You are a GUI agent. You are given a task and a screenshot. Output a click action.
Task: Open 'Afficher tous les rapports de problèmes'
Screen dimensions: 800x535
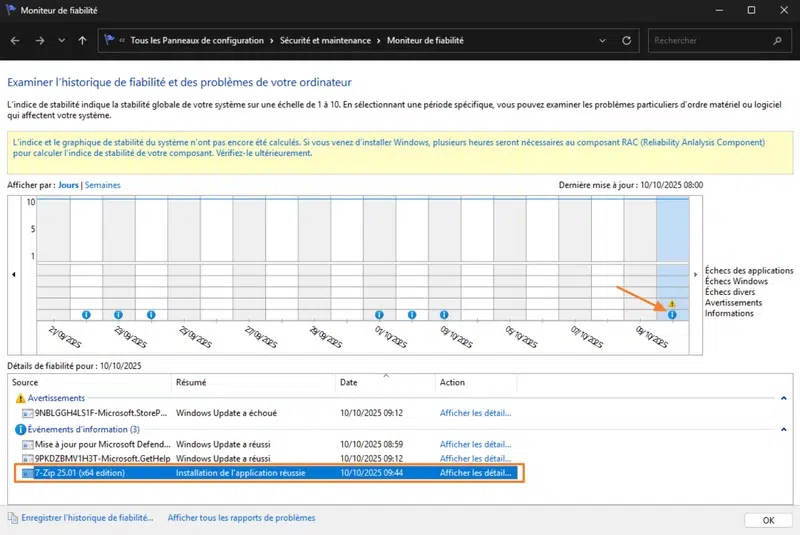click(x=241, y=518)
